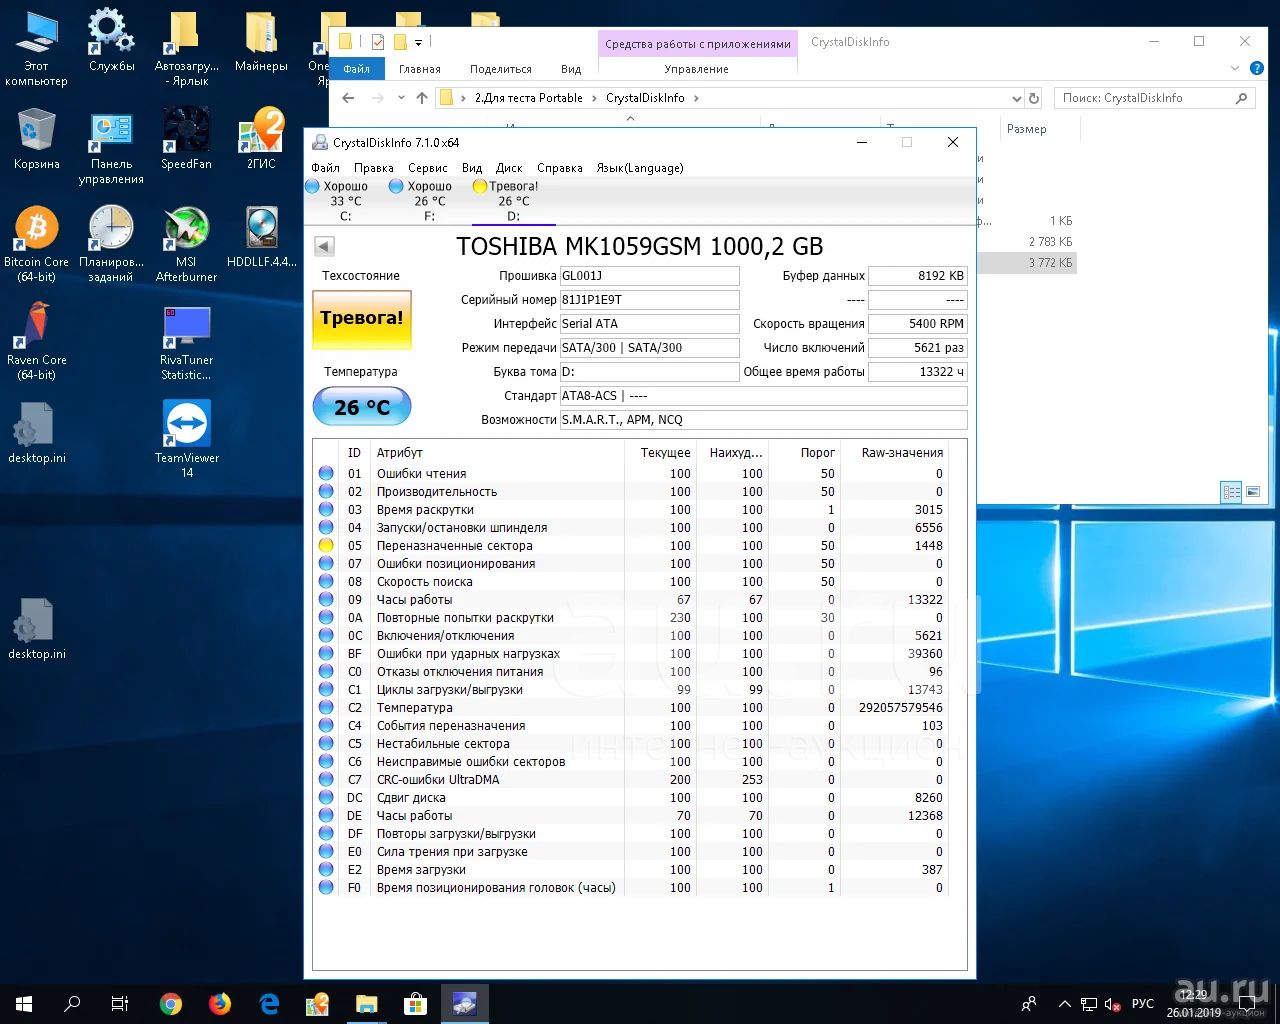The image size is (1280, 1024).
Task: Open Chrome from the taskbar
Action: click(171, 1004)
